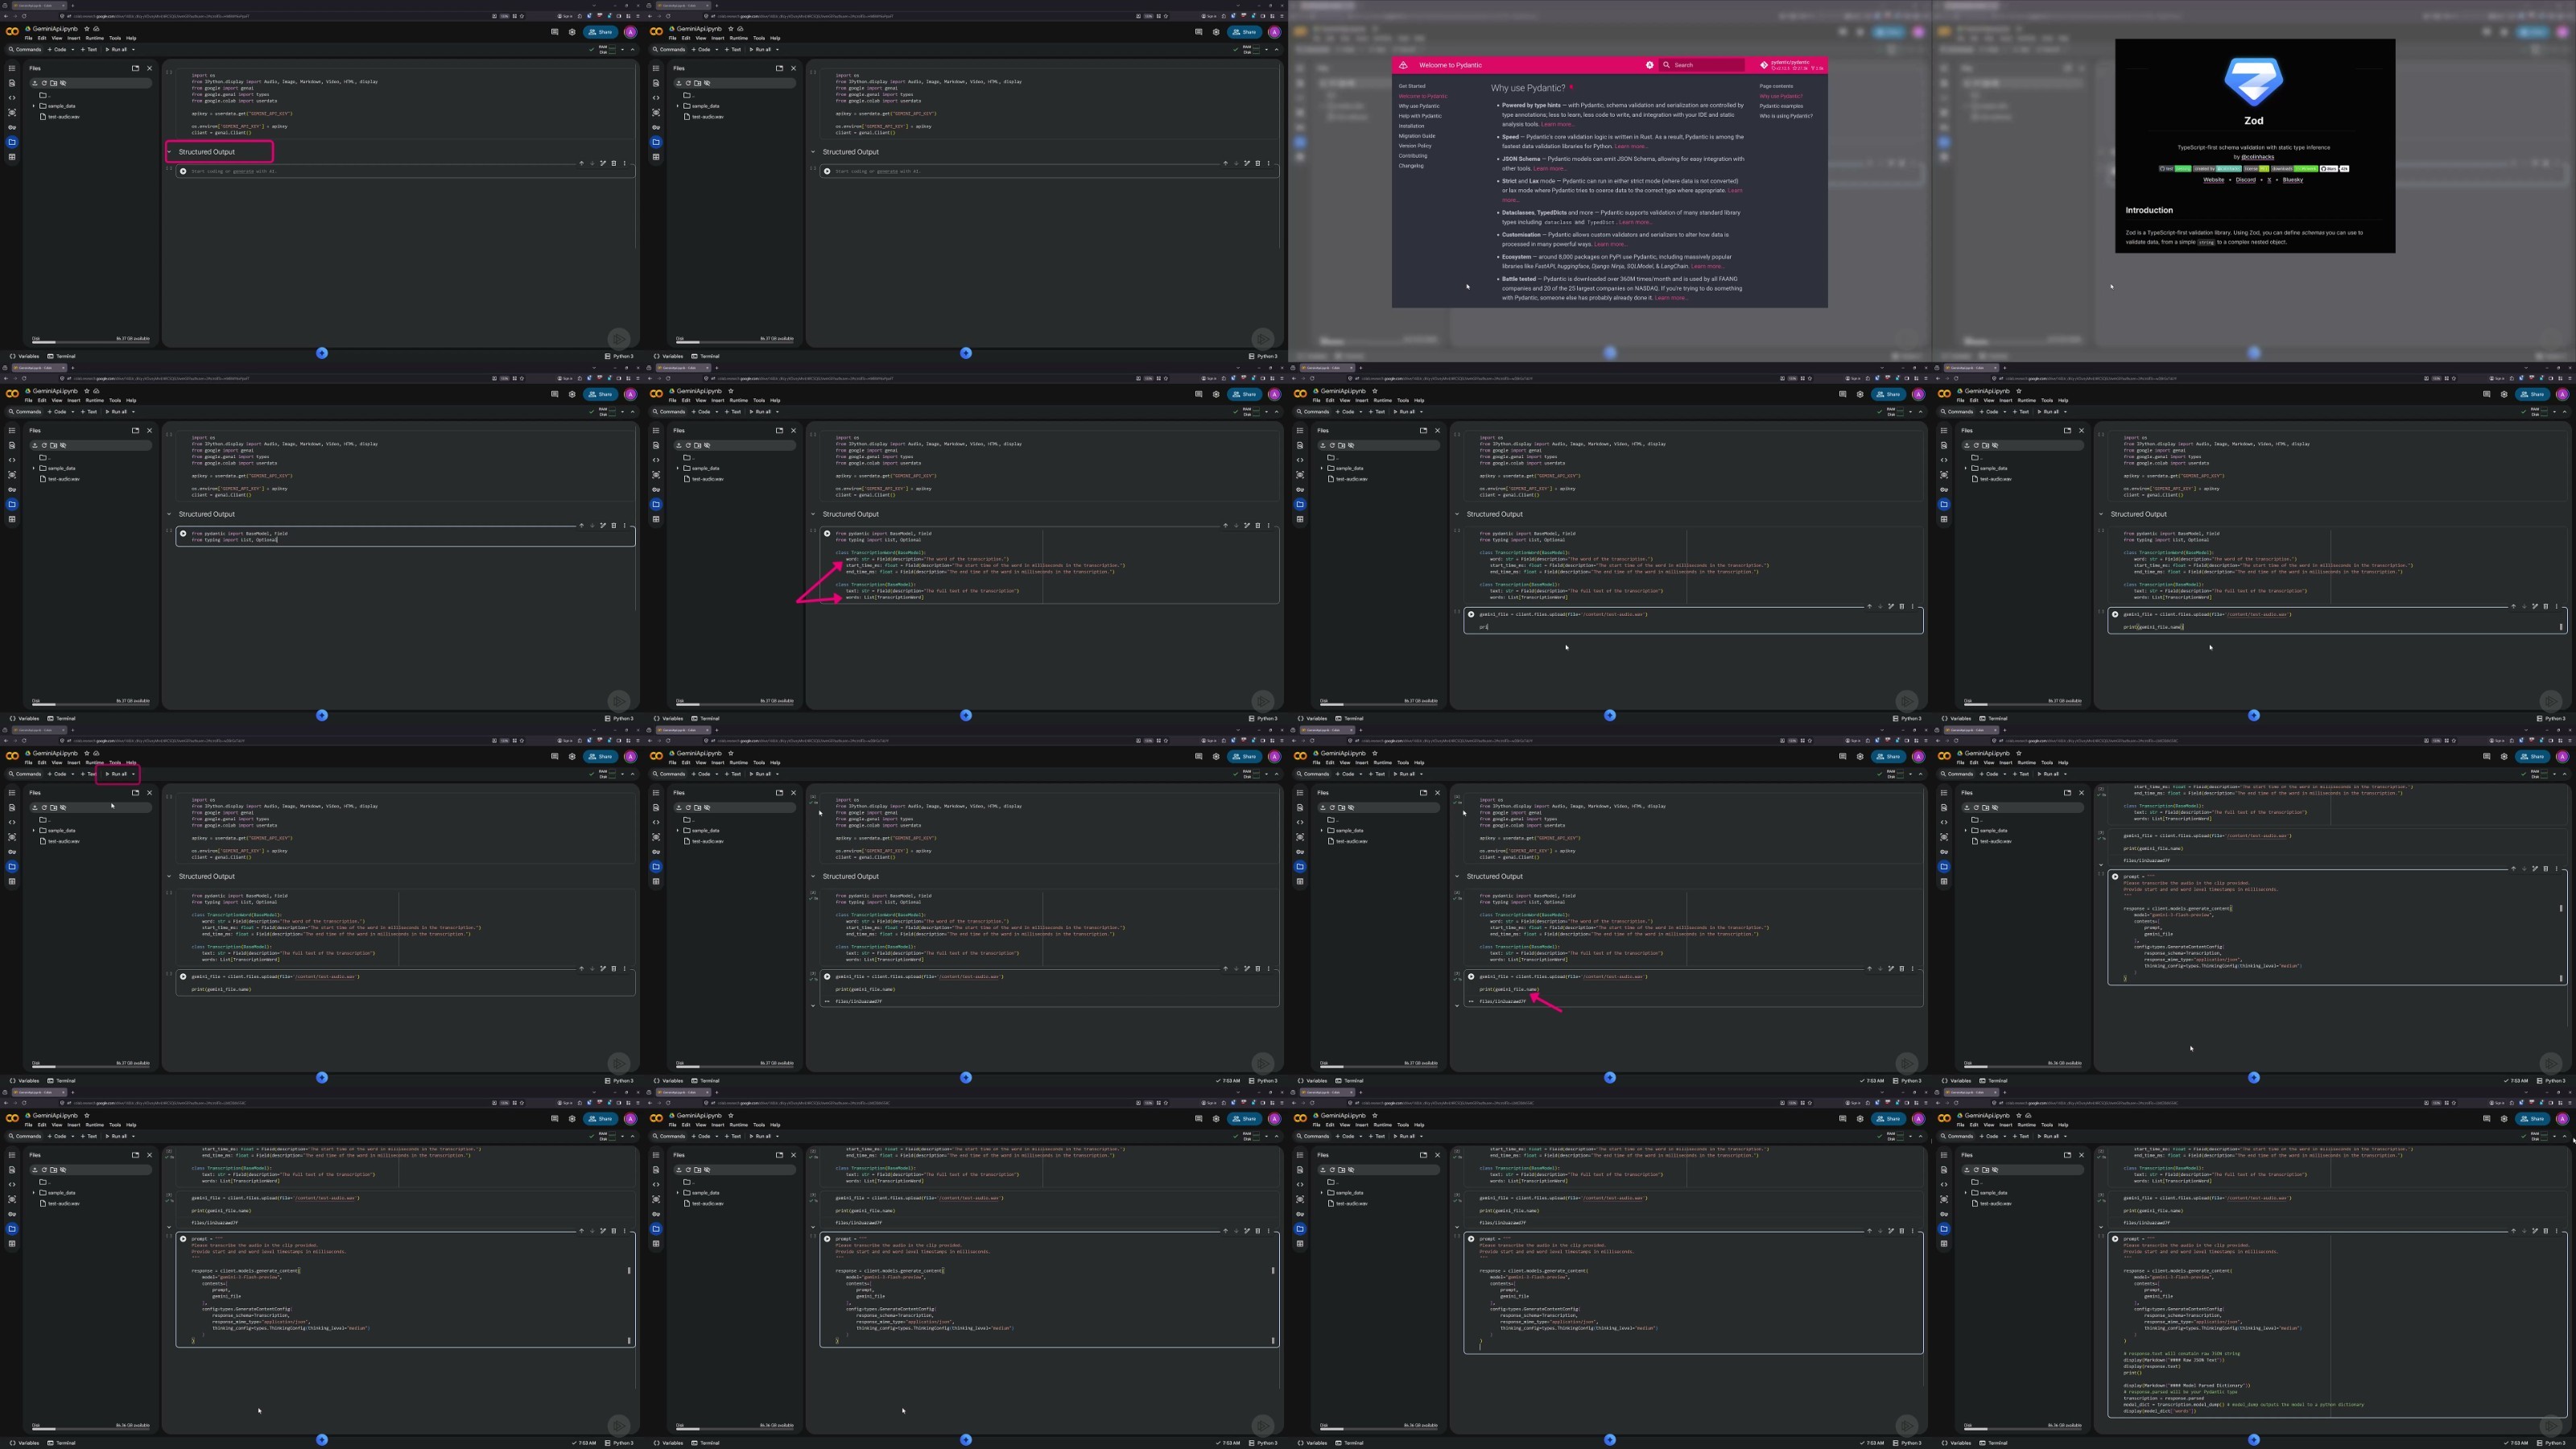Click 'Learn more' after the Speed bullet
Viewport: 2576px width, 1449px height.
click(1630, 146)
